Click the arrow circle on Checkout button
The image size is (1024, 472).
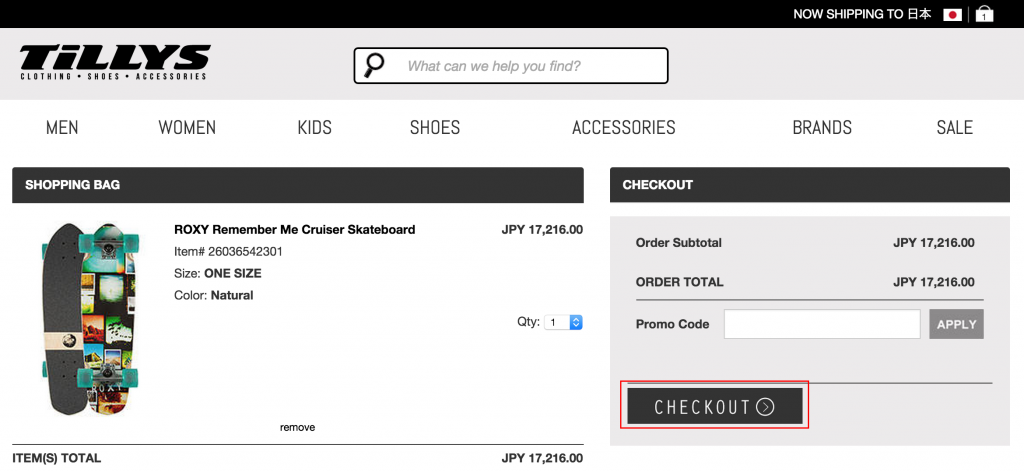pyautogui.click(x=765, y=407)
